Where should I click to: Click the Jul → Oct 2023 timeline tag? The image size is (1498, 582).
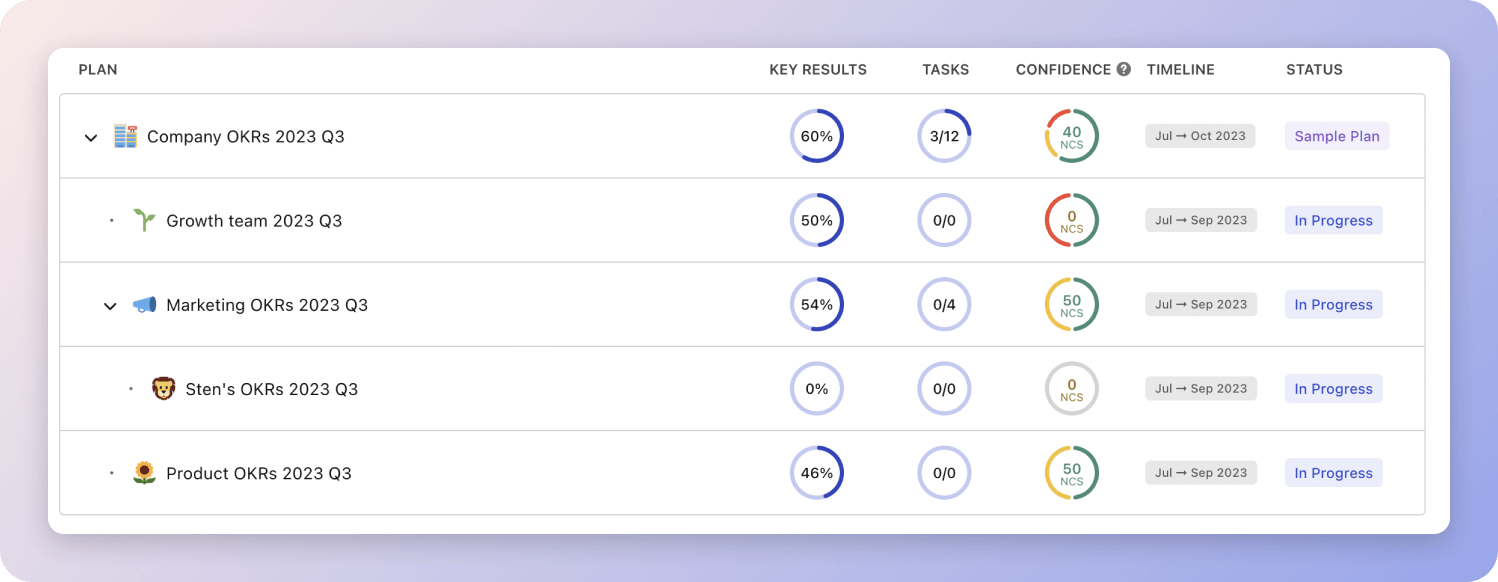[x=1200, y=137]
